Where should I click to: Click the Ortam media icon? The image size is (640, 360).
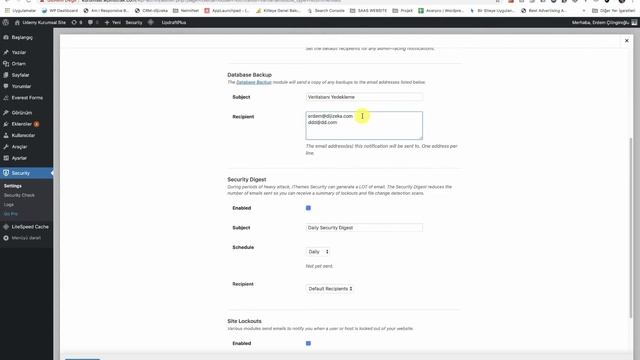pyautogui.click(x=6, y=64)
